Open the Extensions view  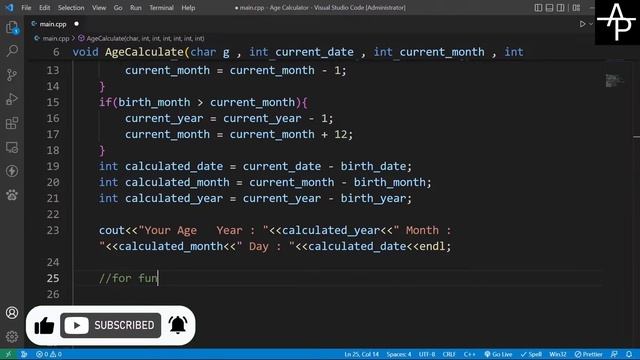tap(12, 123)
